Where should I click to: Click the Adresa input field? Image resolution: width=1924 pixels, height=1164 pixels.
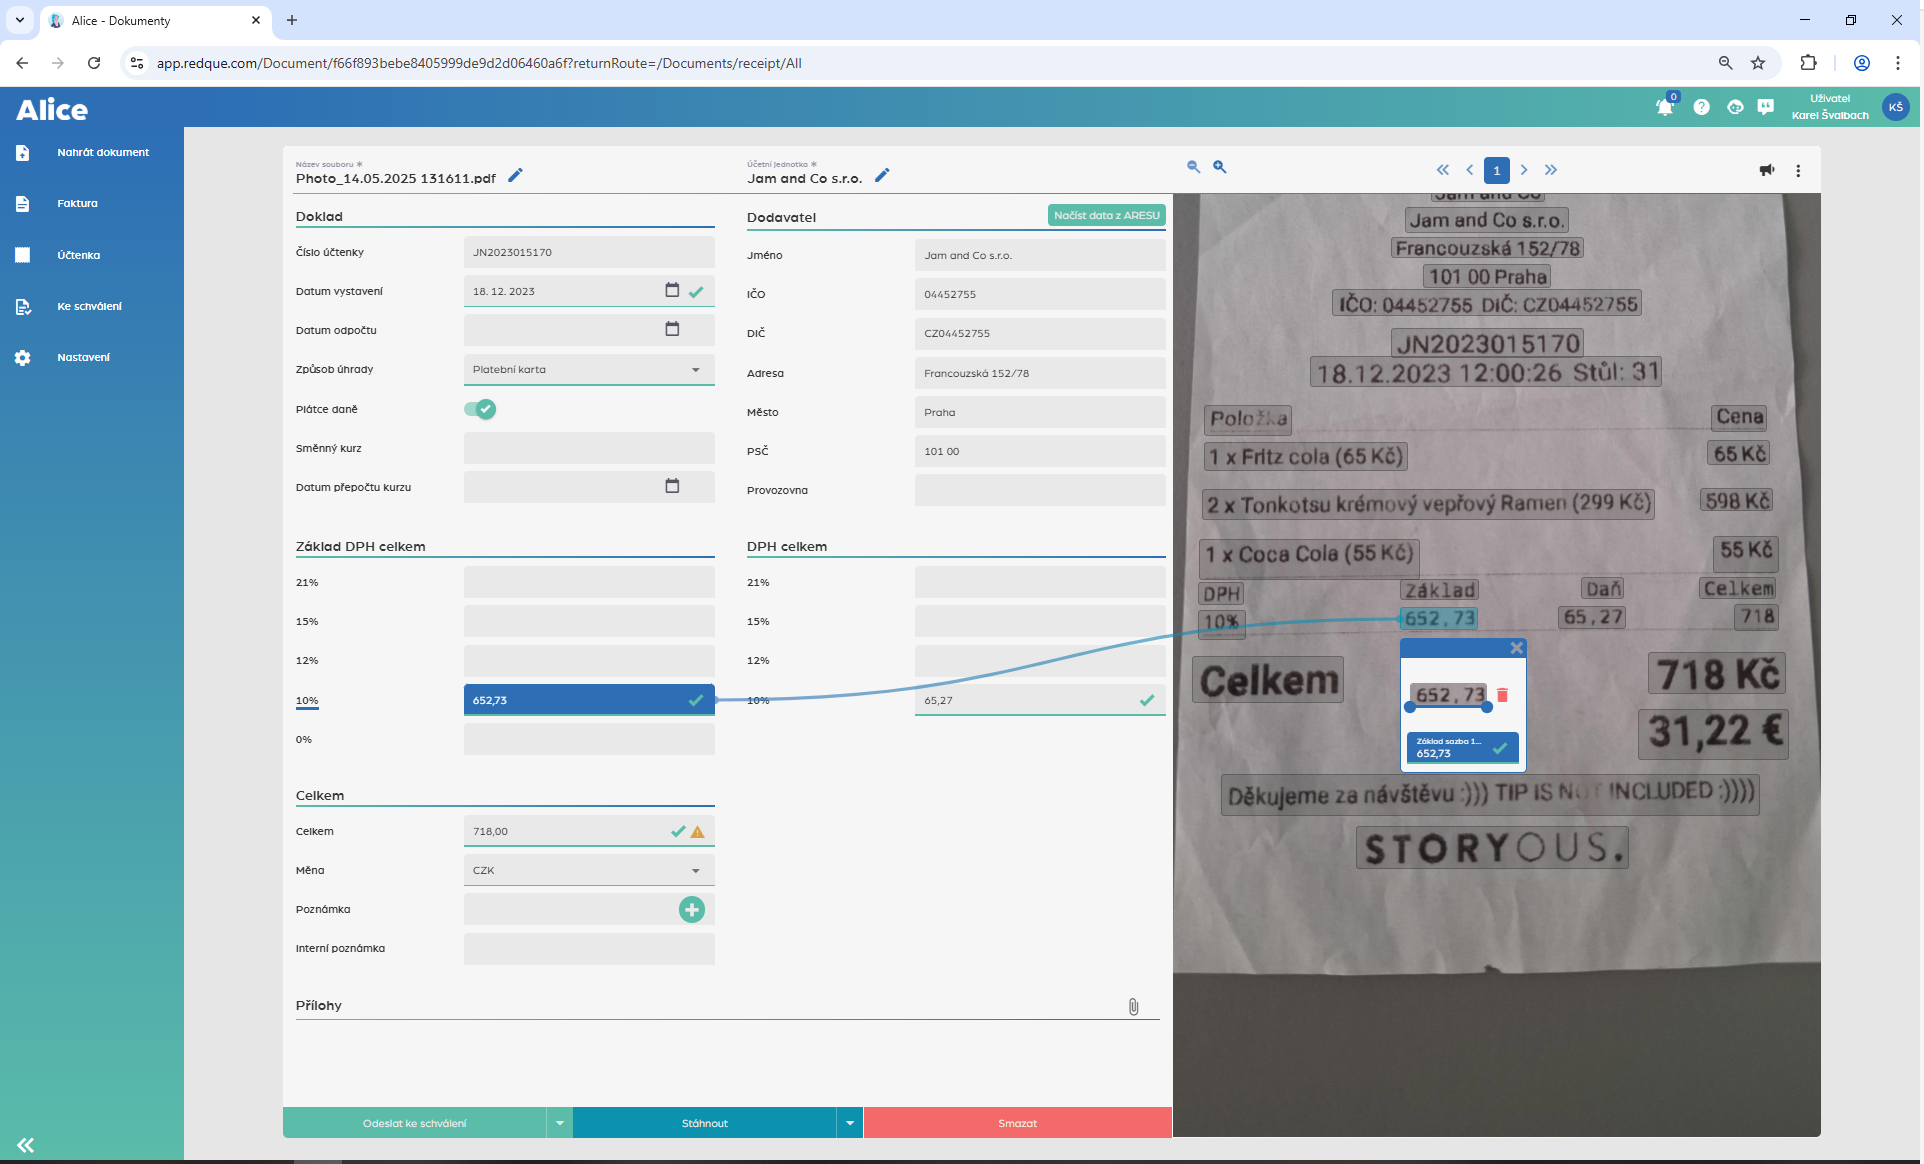(1040, 373)
